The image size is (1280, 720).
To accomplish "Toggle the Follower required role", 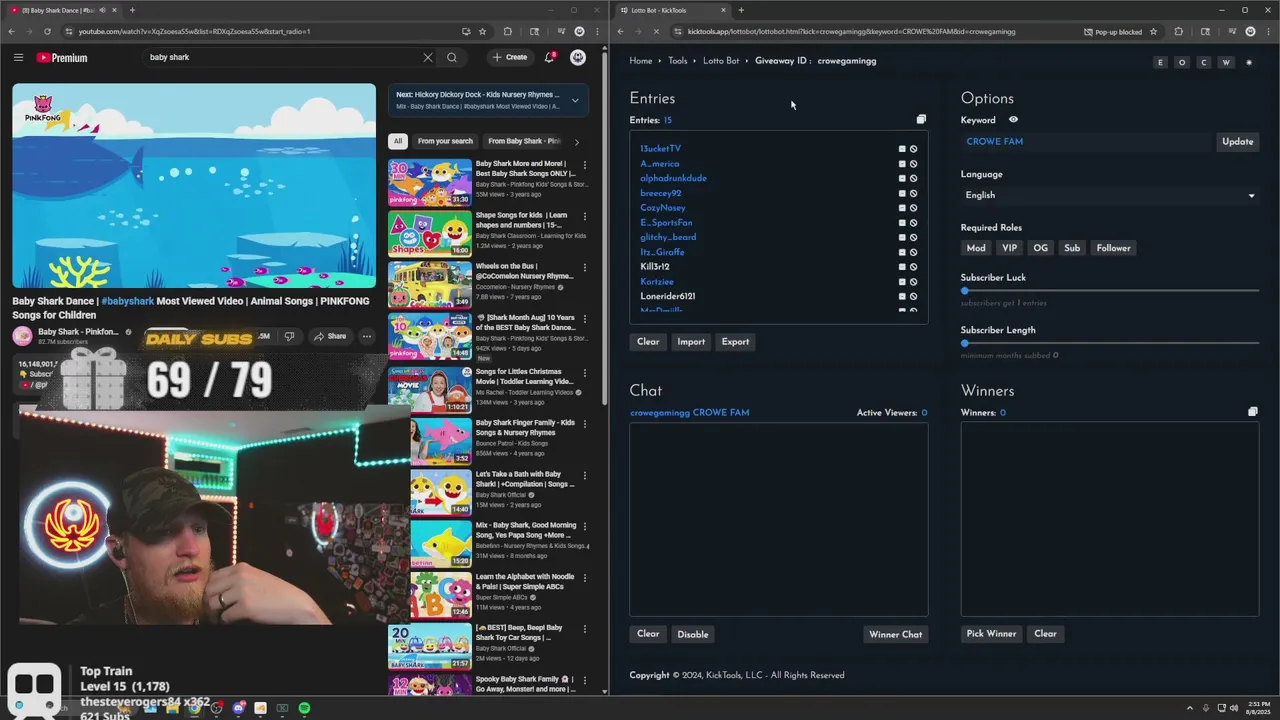I will point(1113,248).
